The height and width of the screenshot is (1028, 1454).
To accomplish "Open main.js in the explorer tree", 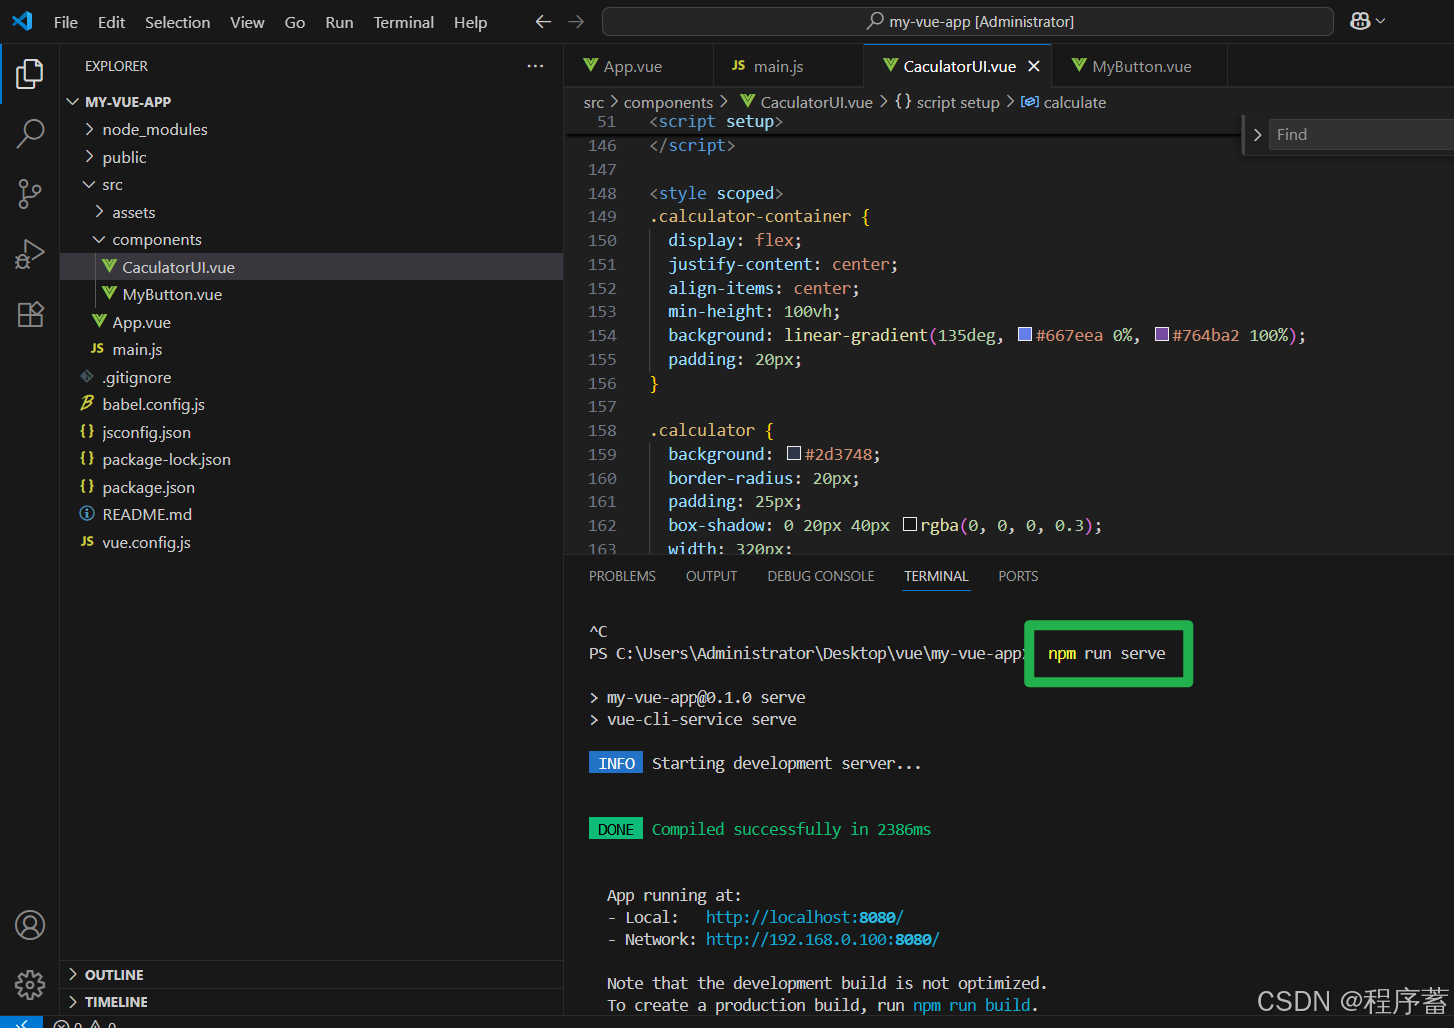I will [311, 349].
